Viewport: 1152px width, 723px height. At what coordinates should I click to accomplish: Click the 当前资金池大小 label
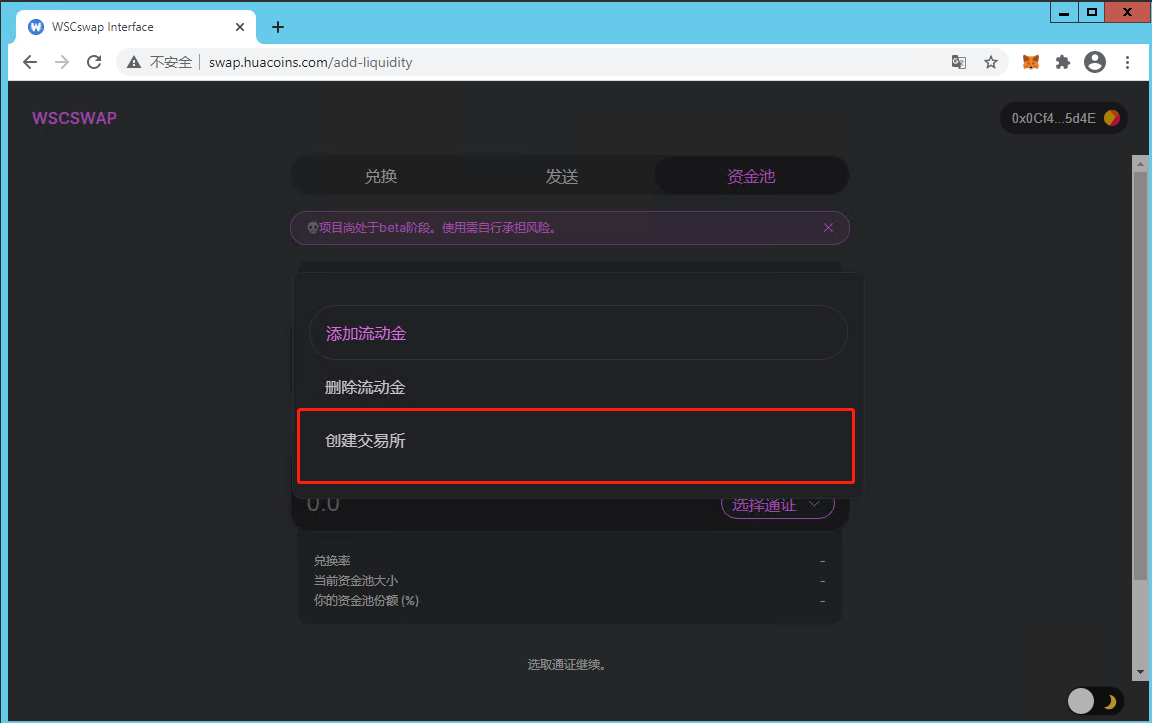coord(356,580)
